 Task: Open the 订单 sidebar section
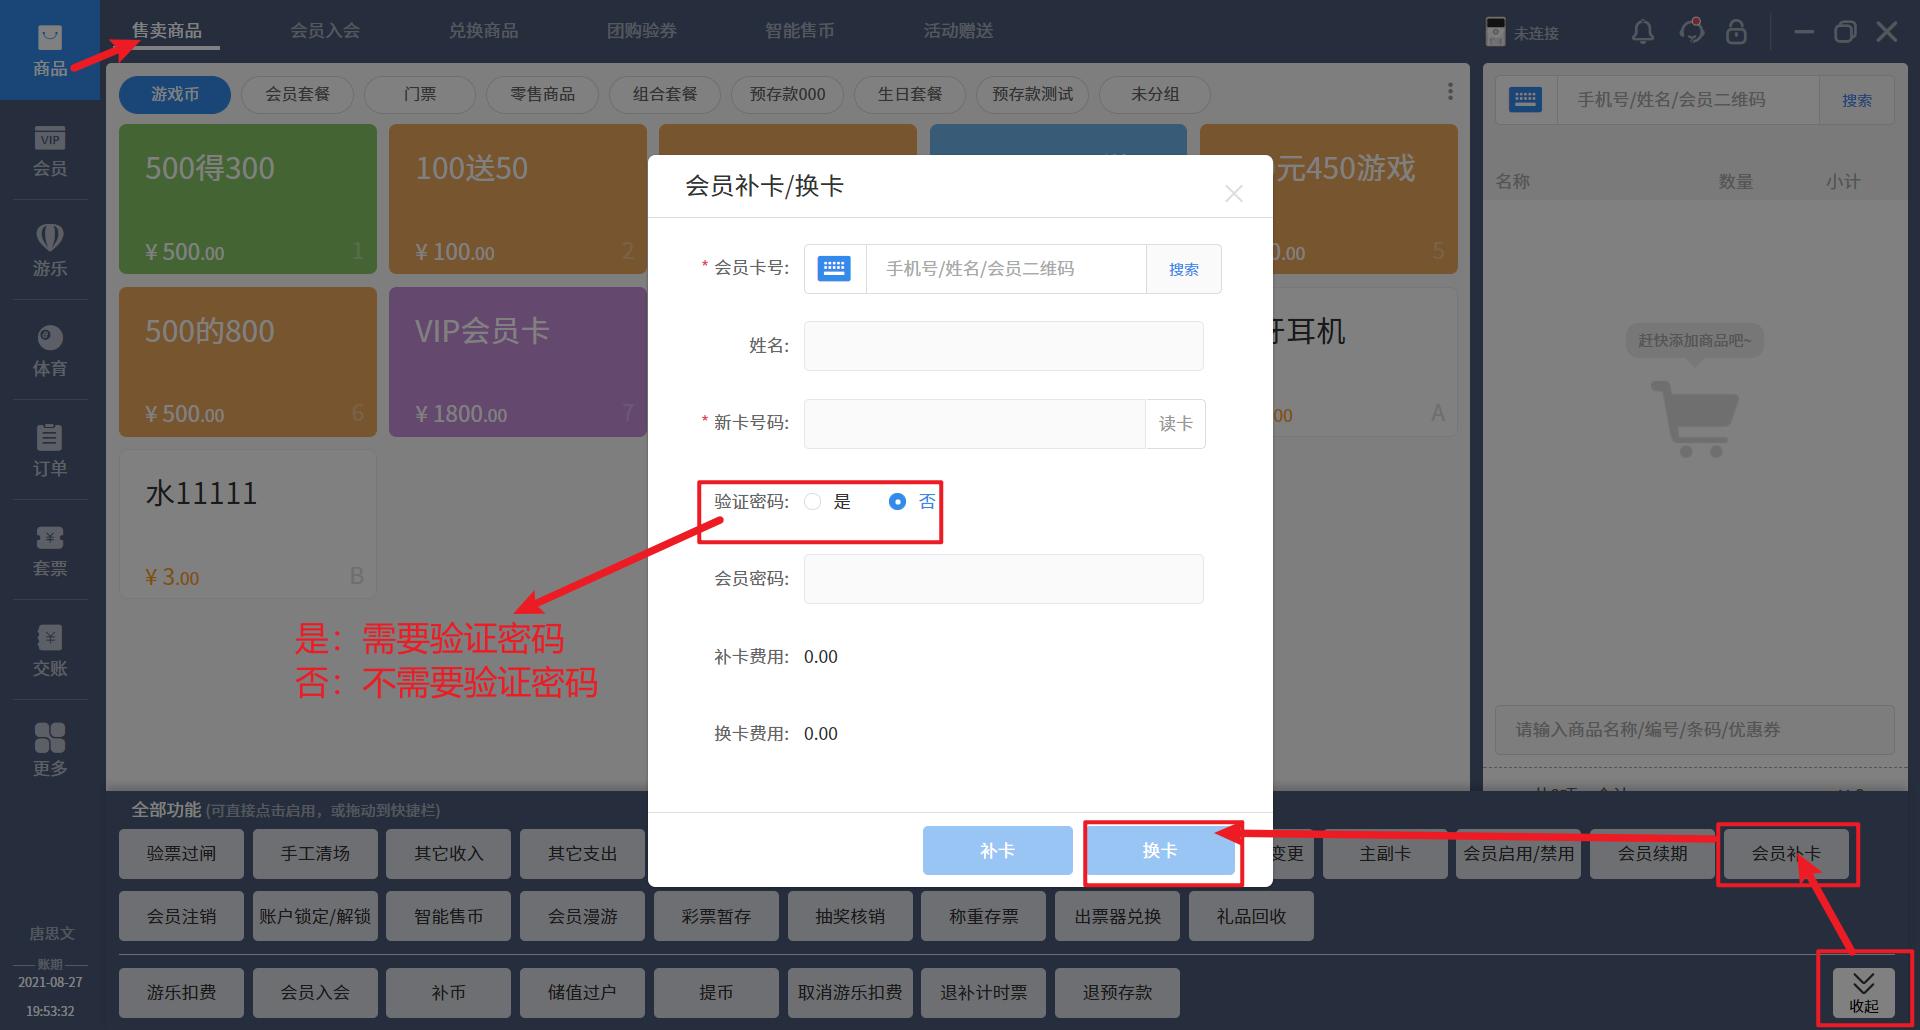tap(50, 450)
